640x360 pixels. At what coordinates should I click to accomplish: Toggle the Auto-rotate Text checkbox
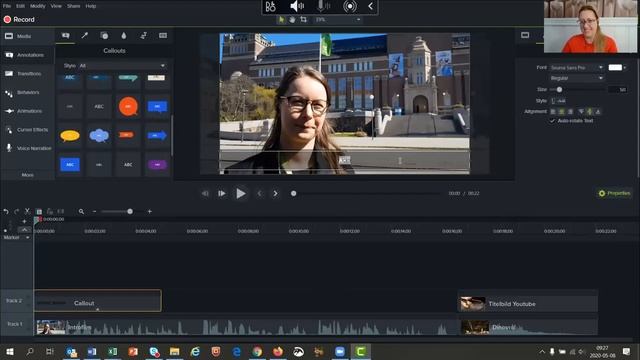pyautogui.click(x=552, y=121)
